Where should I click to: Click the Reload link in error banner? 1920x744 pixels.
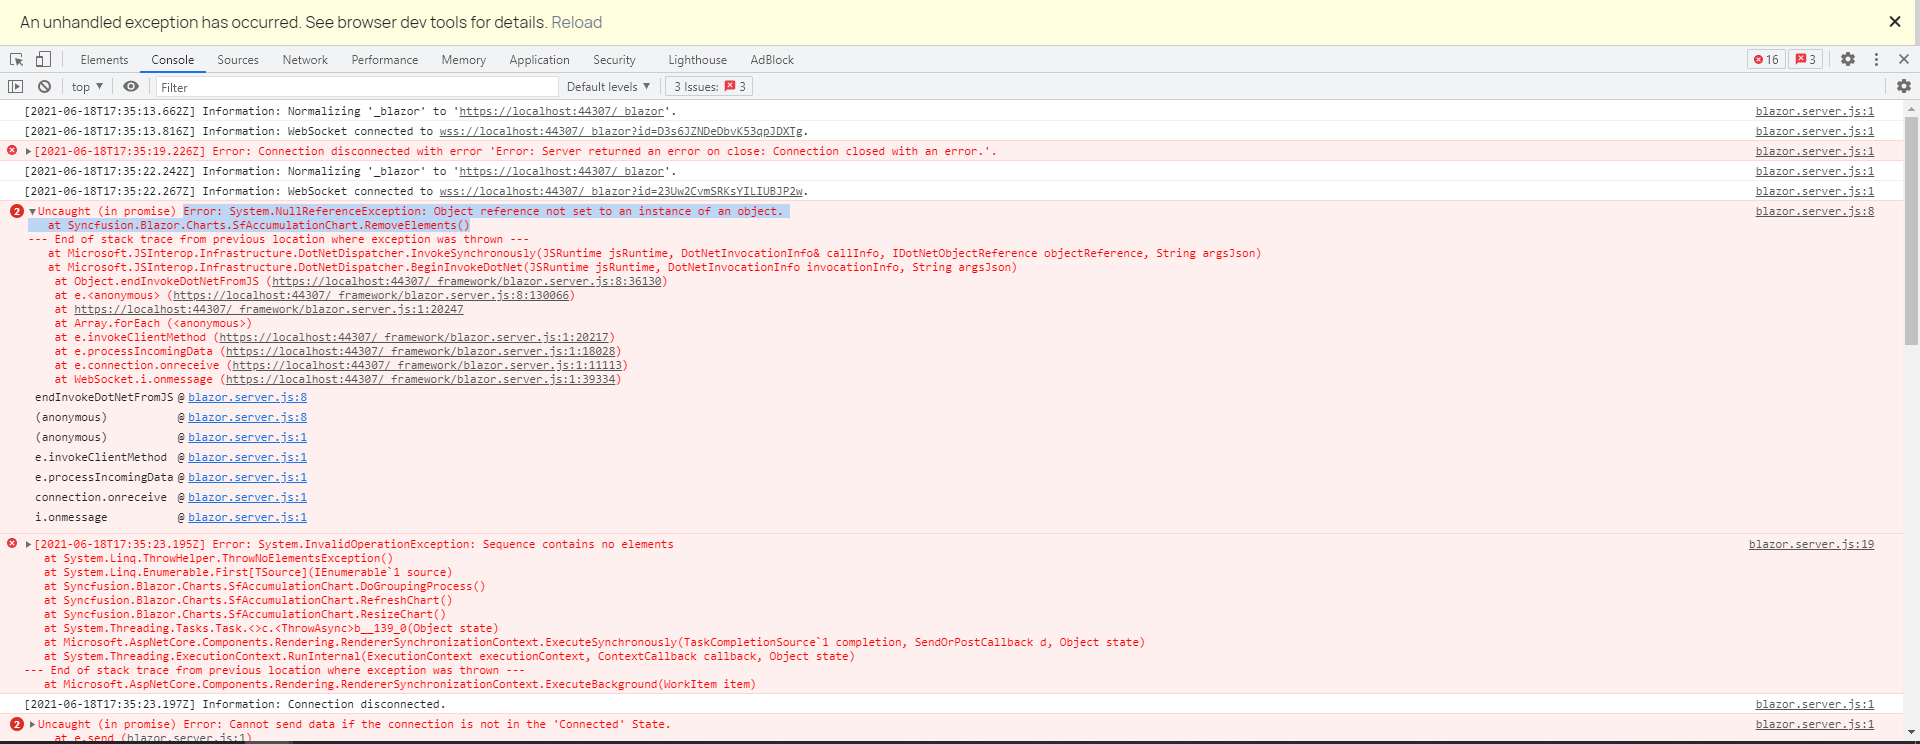pos(577,22)
